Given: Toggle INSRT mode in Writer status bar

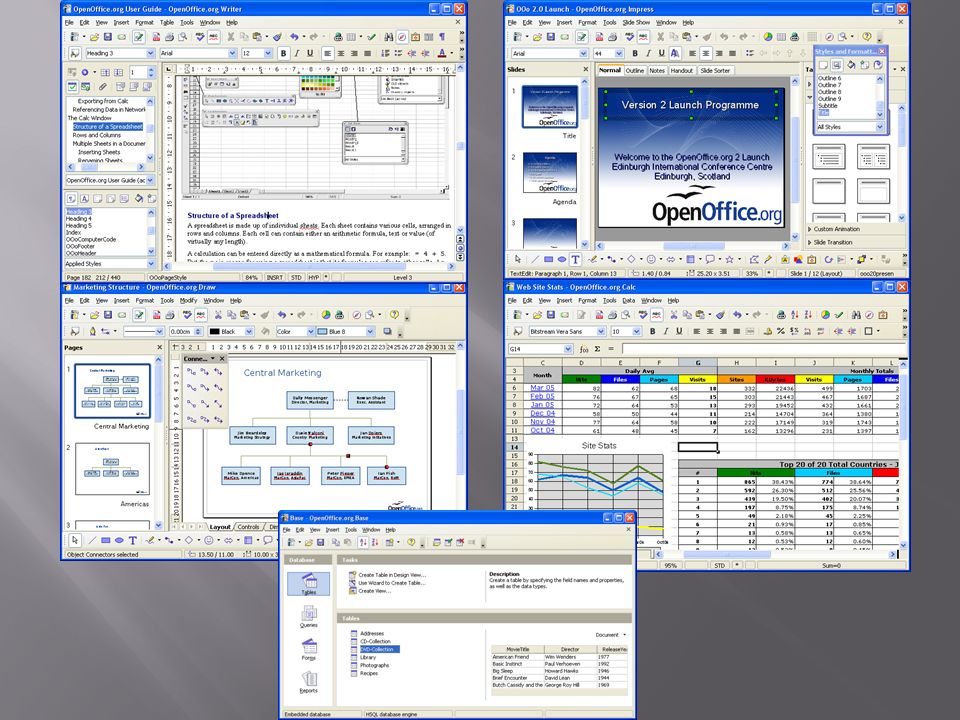Looking at the screenshot, I should (274, 277).
